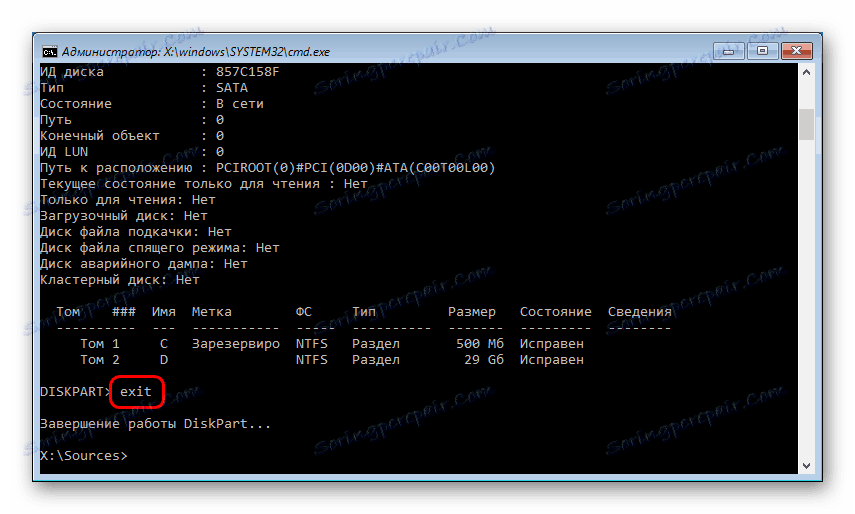Click the line 'Только для чтения: Нет'
This screenshot has width=855, height=514.
[x=128, y=200]
